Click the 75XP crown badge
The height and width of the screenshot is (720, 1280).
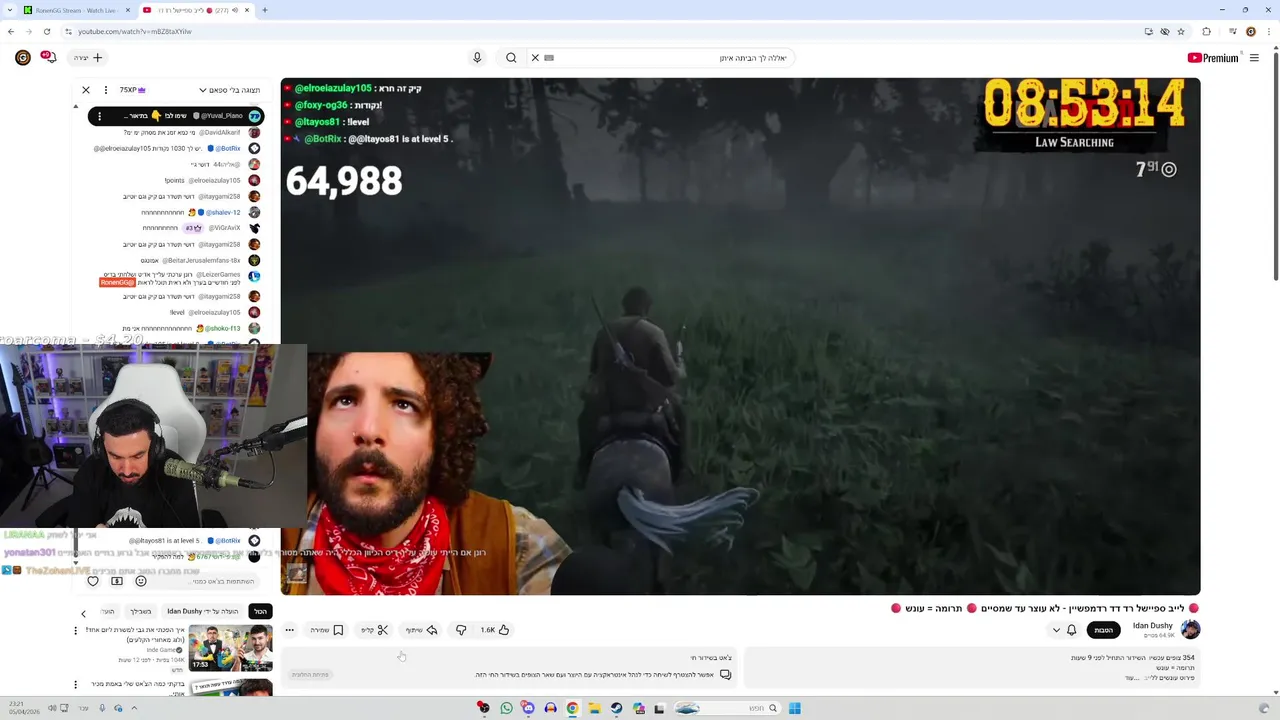click(x=133, y=90)
